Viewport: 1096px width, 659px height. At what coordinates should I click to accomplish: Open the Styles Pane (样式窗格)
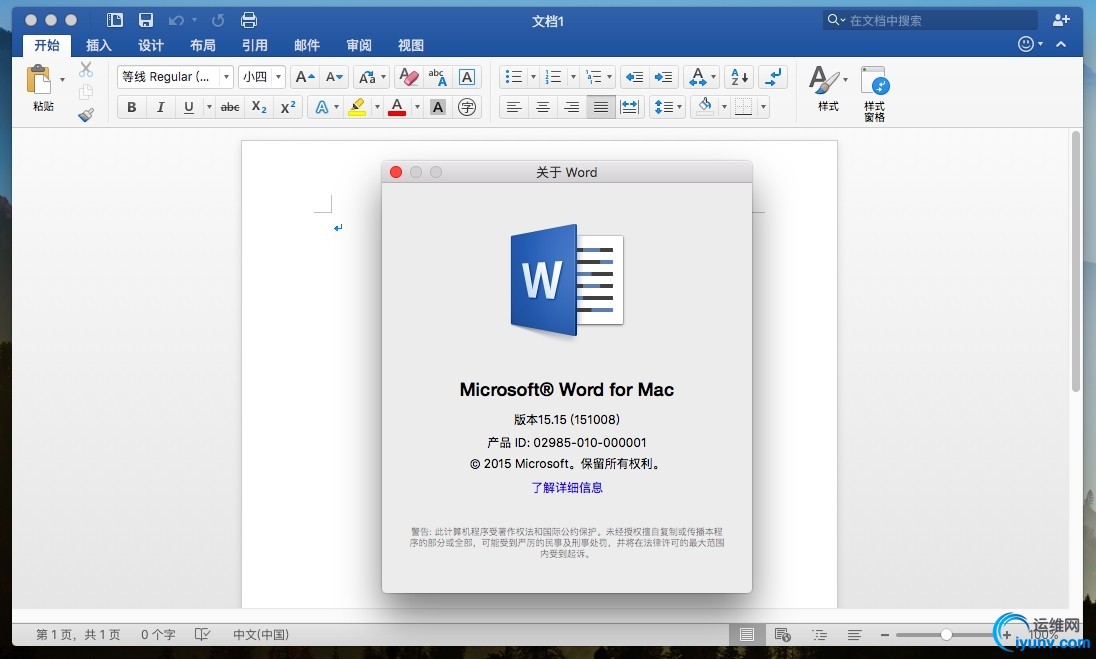[x=874, y=94]
